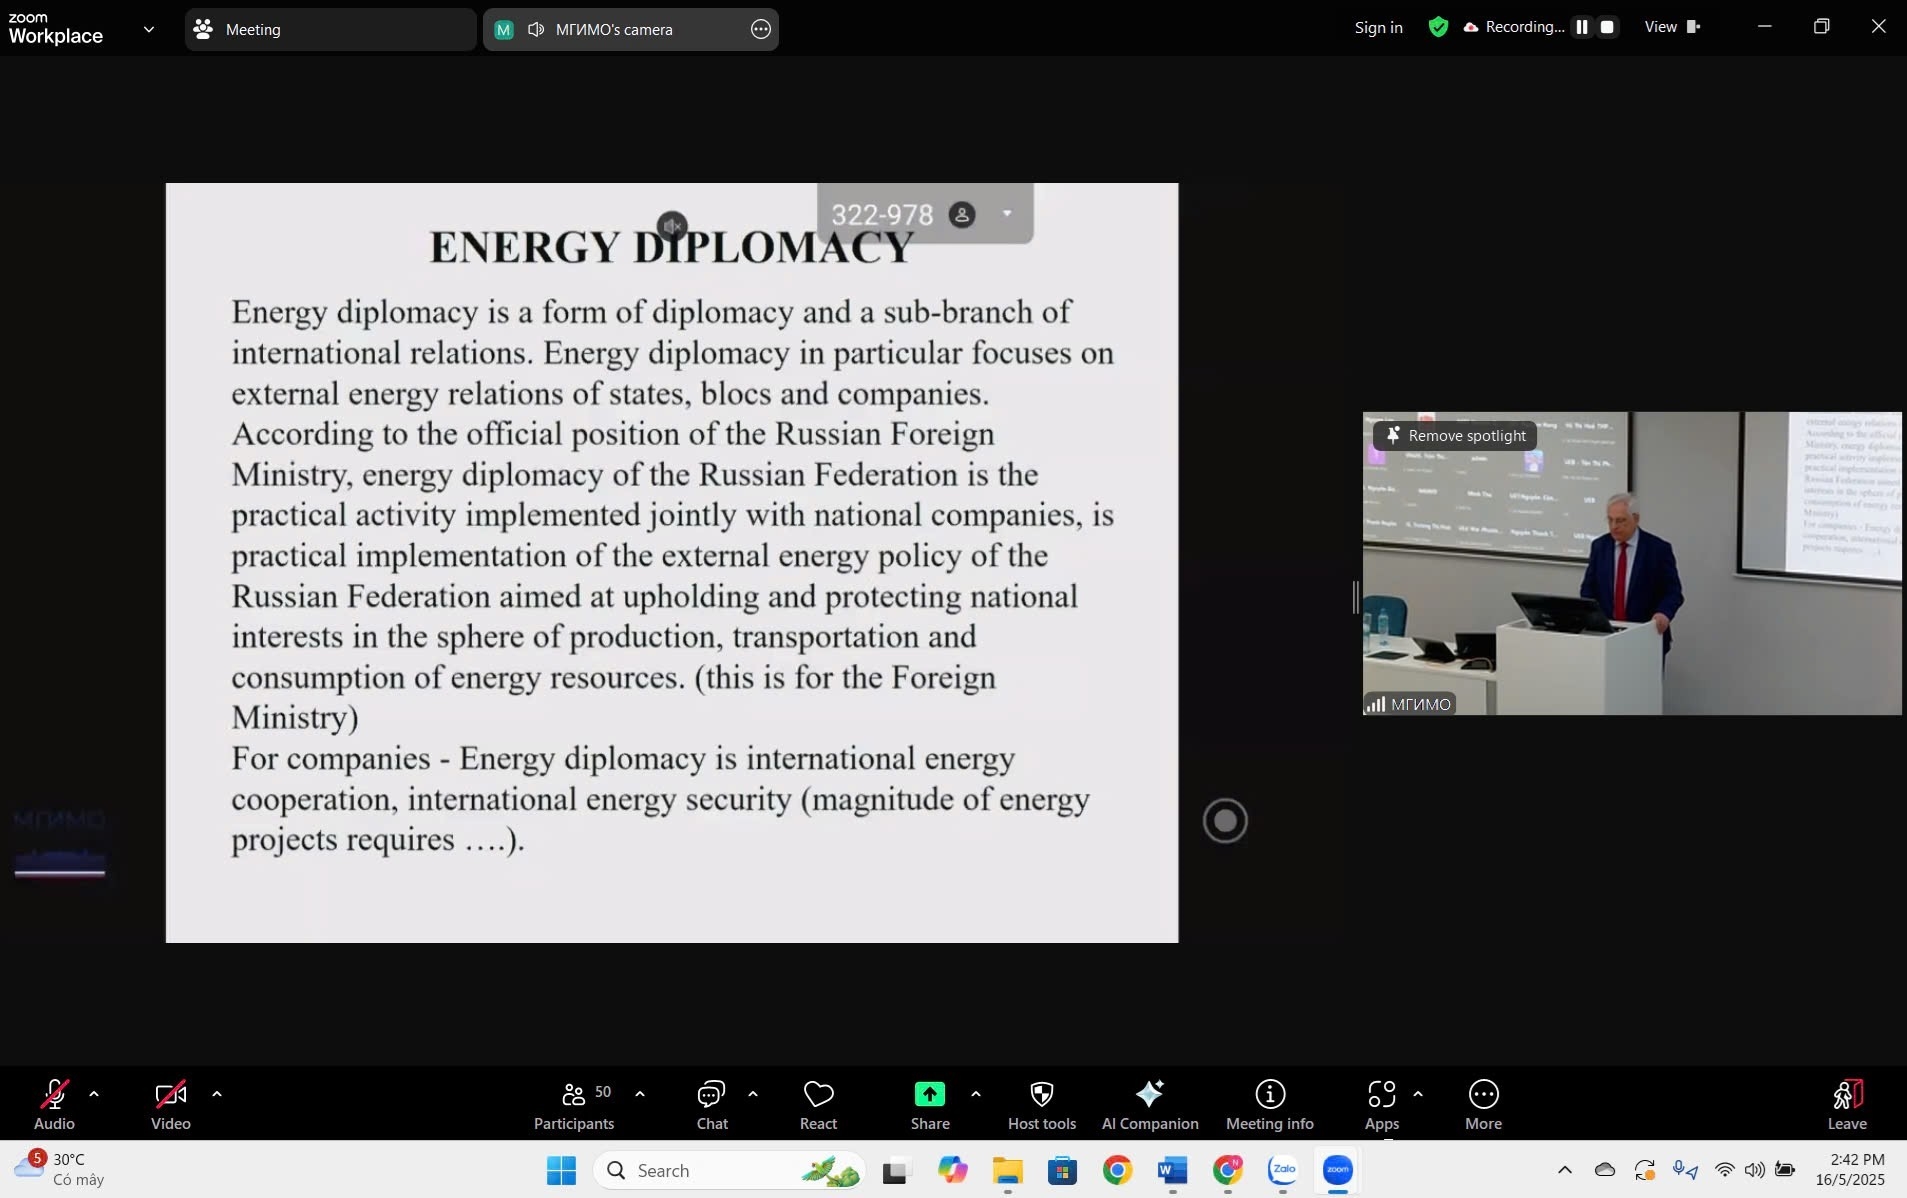This screenshot has height=1198, width=1907.
Task: Click the spotlighted speaker video thumbnail
Action: click(1632, 580)
